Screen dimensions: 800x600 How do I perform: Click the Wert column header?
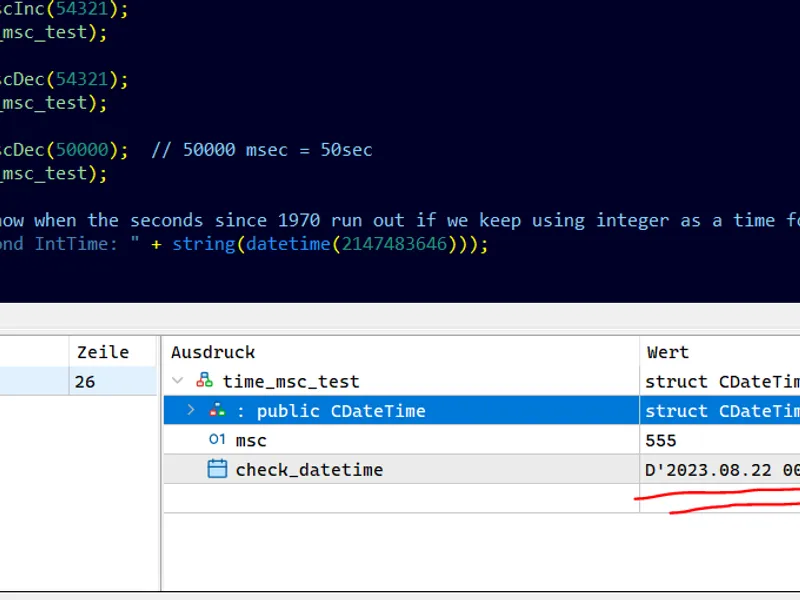point(668,352)
